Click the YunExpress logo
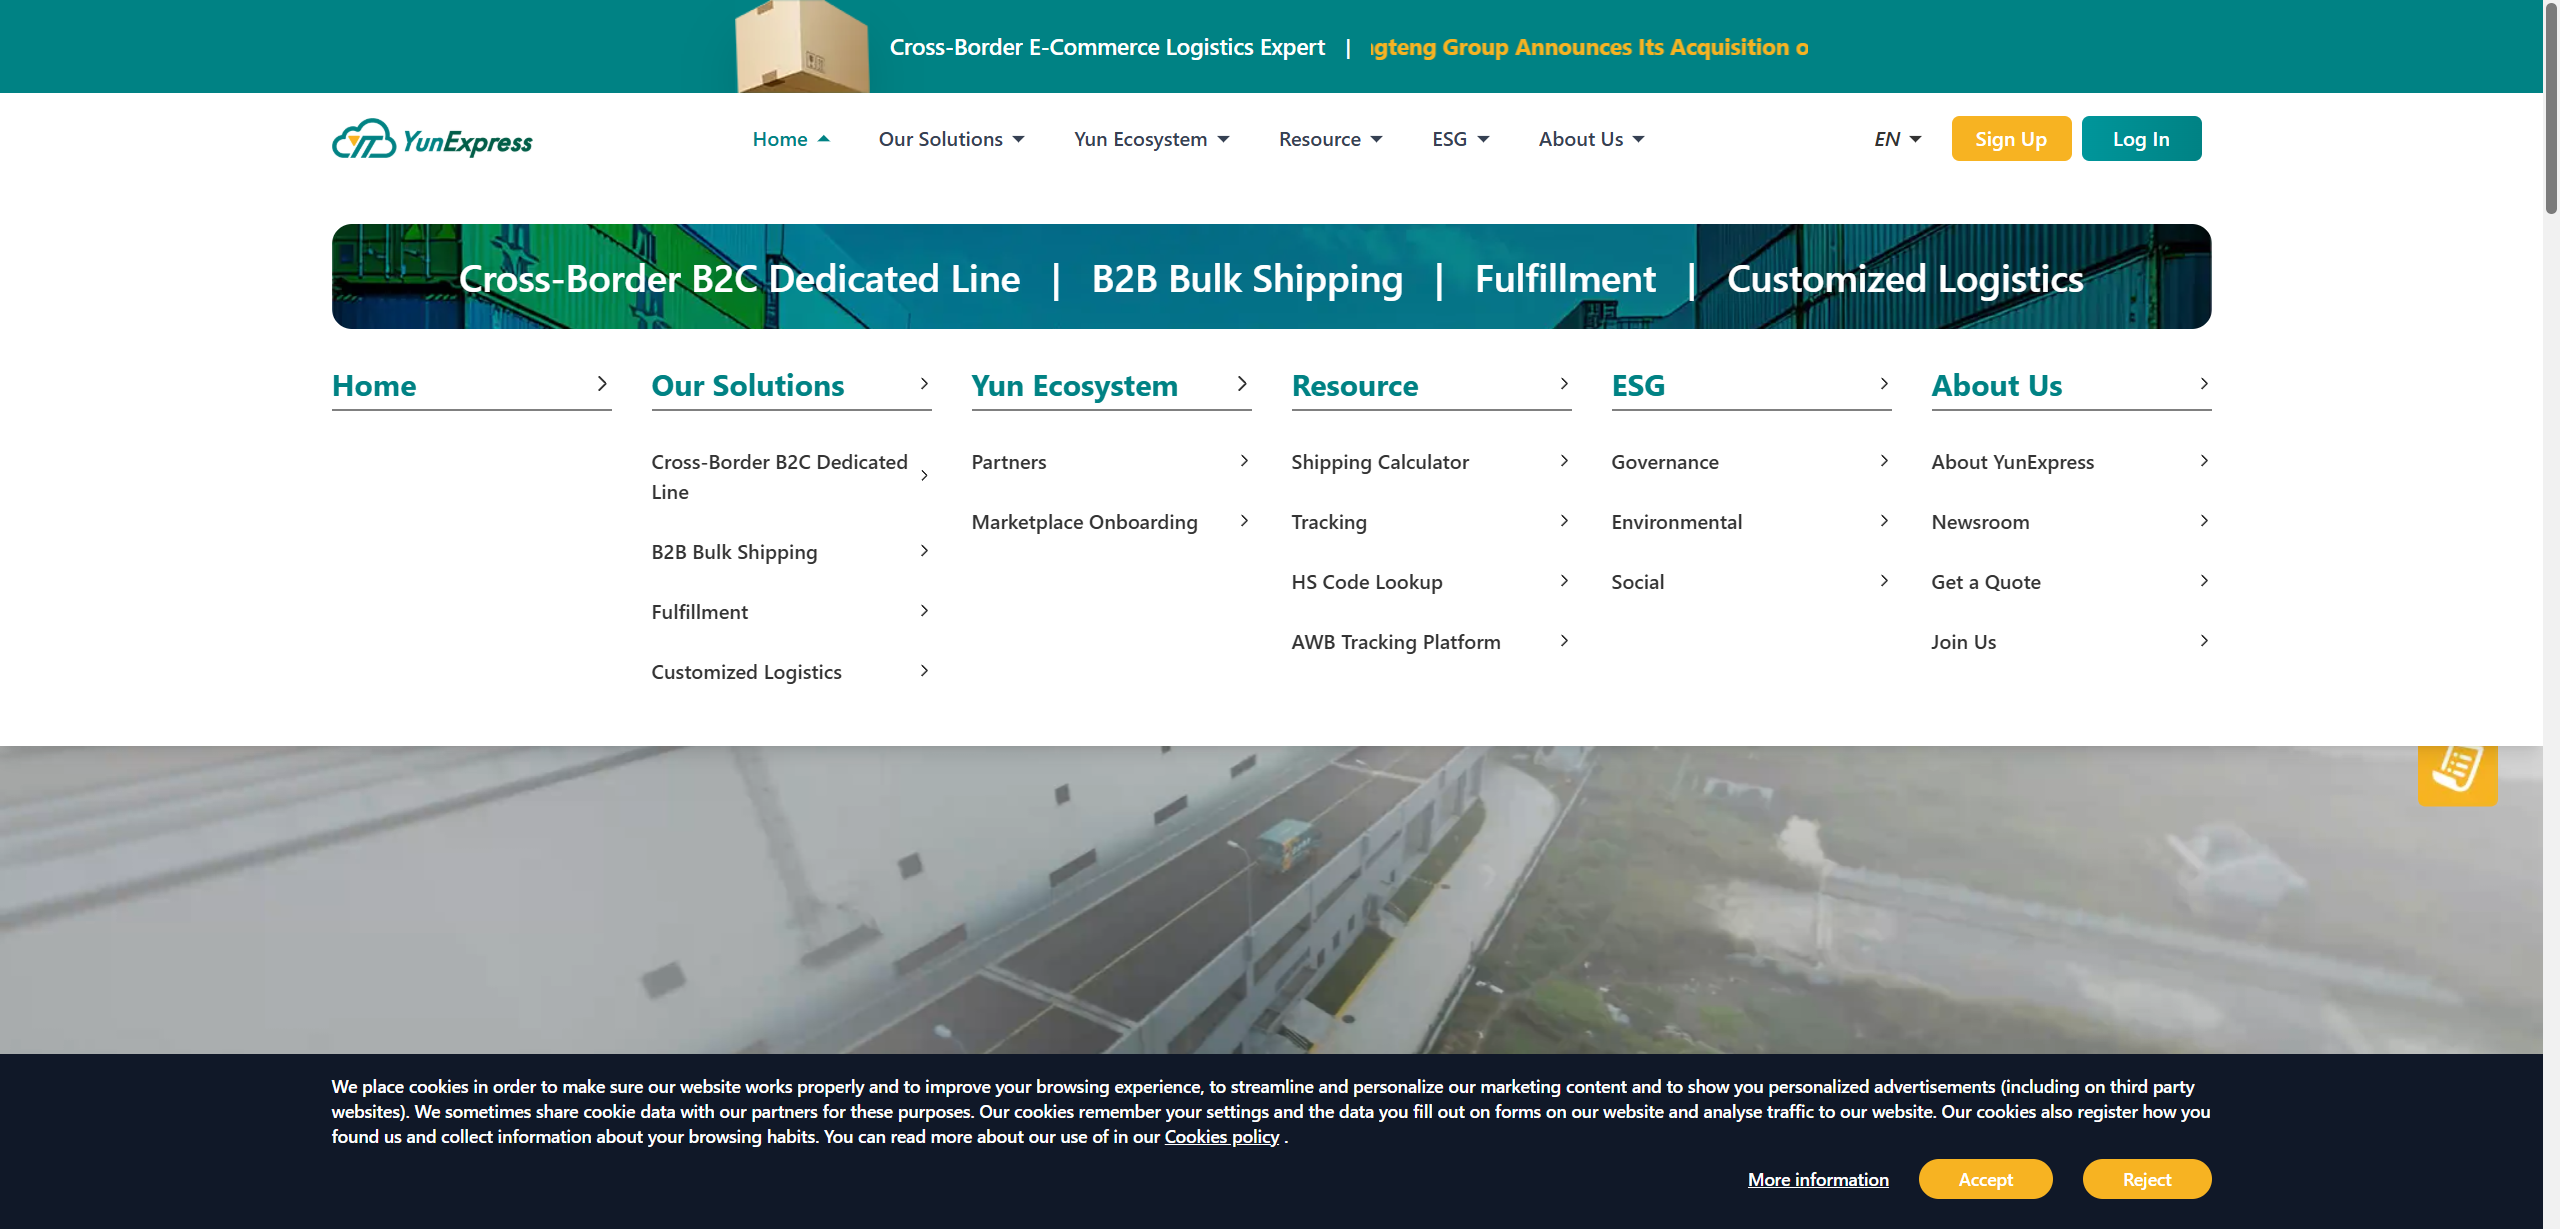Viewport: 2560px width, 1229px height. coord(432,140)
